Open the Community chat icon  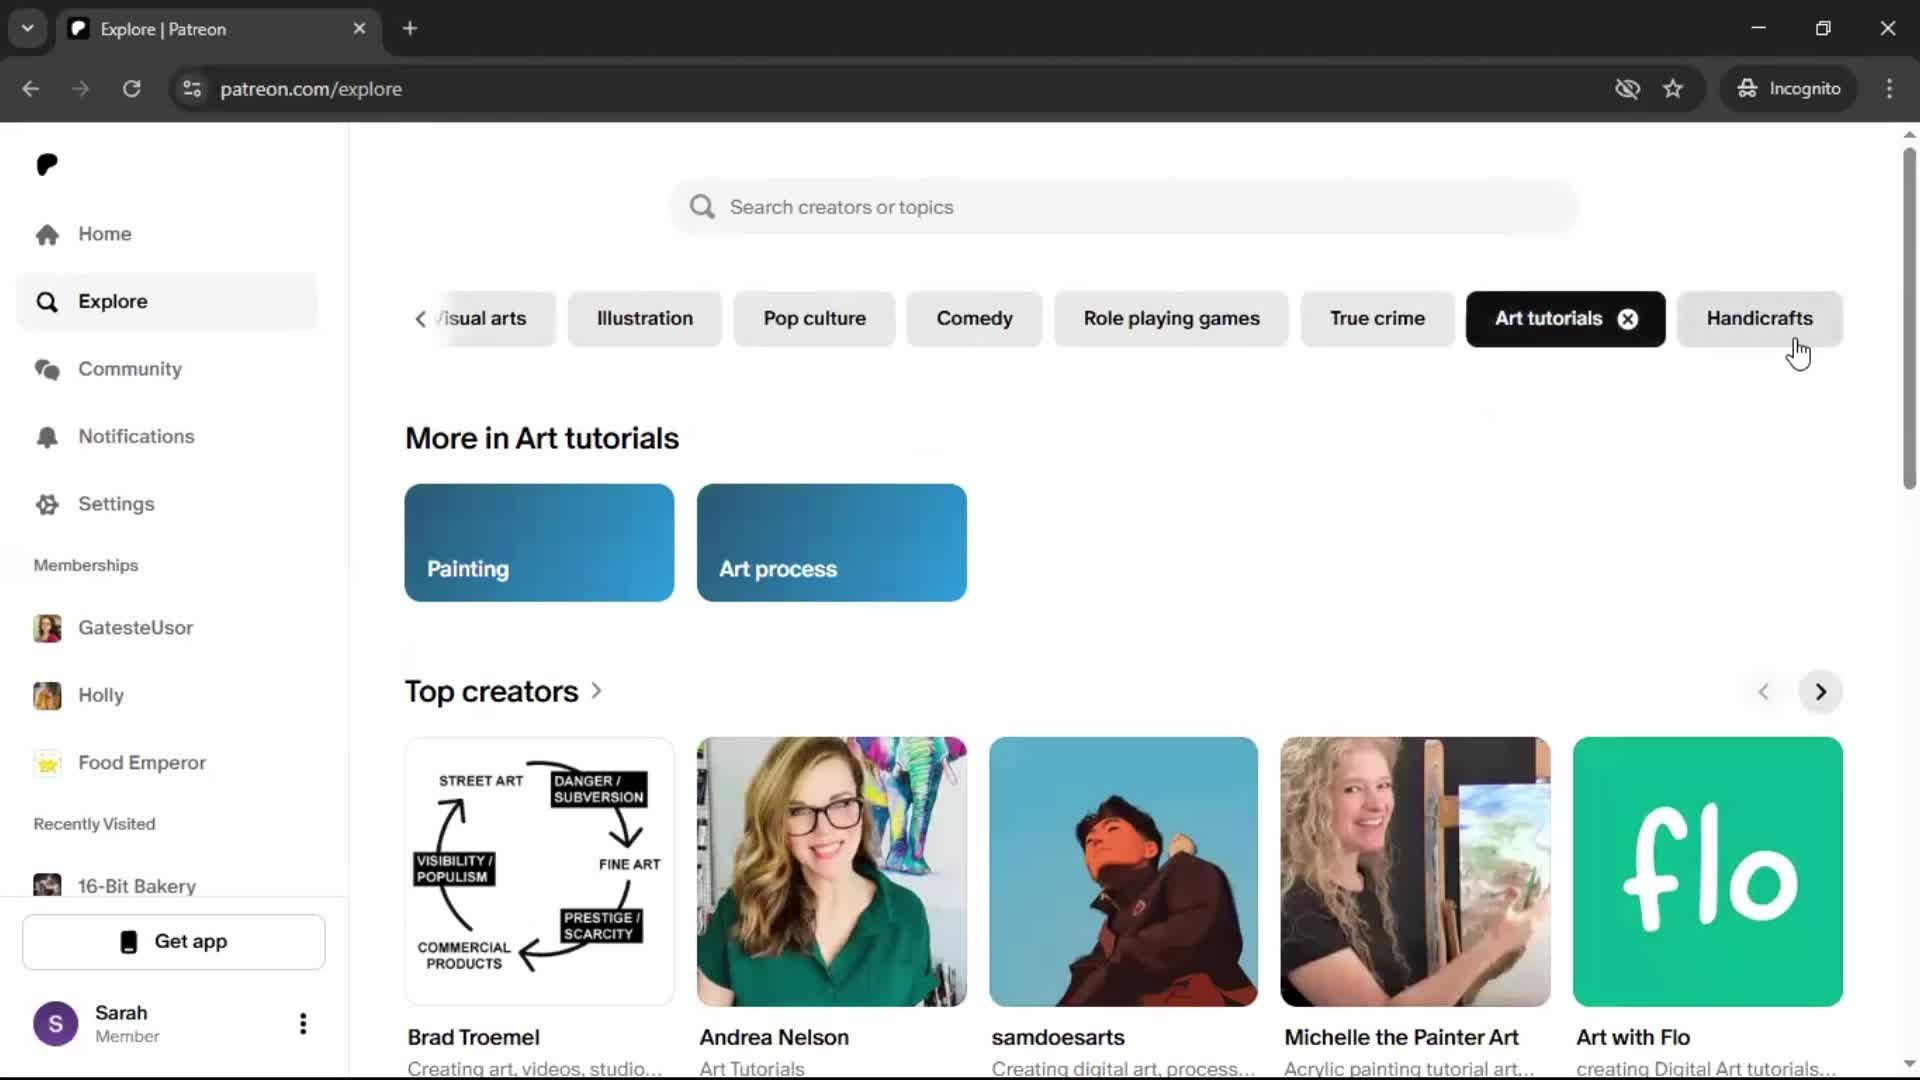pos(47,369)
